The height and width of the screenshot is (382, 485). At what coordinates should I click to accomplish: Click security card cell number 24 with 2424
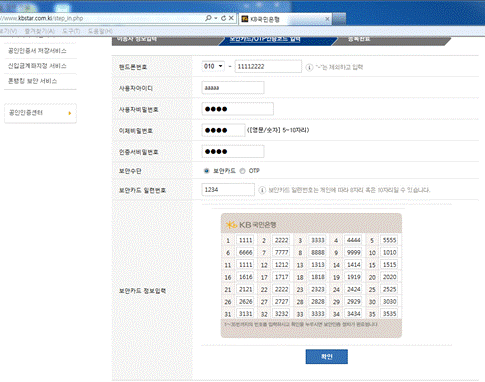coord(353,289)
